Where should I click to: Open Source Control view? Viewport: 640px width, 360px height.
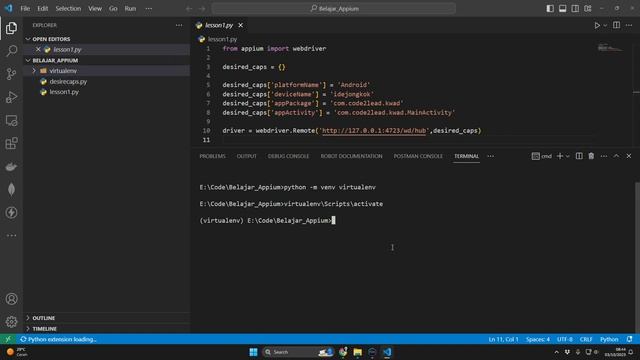coord(11,74)
